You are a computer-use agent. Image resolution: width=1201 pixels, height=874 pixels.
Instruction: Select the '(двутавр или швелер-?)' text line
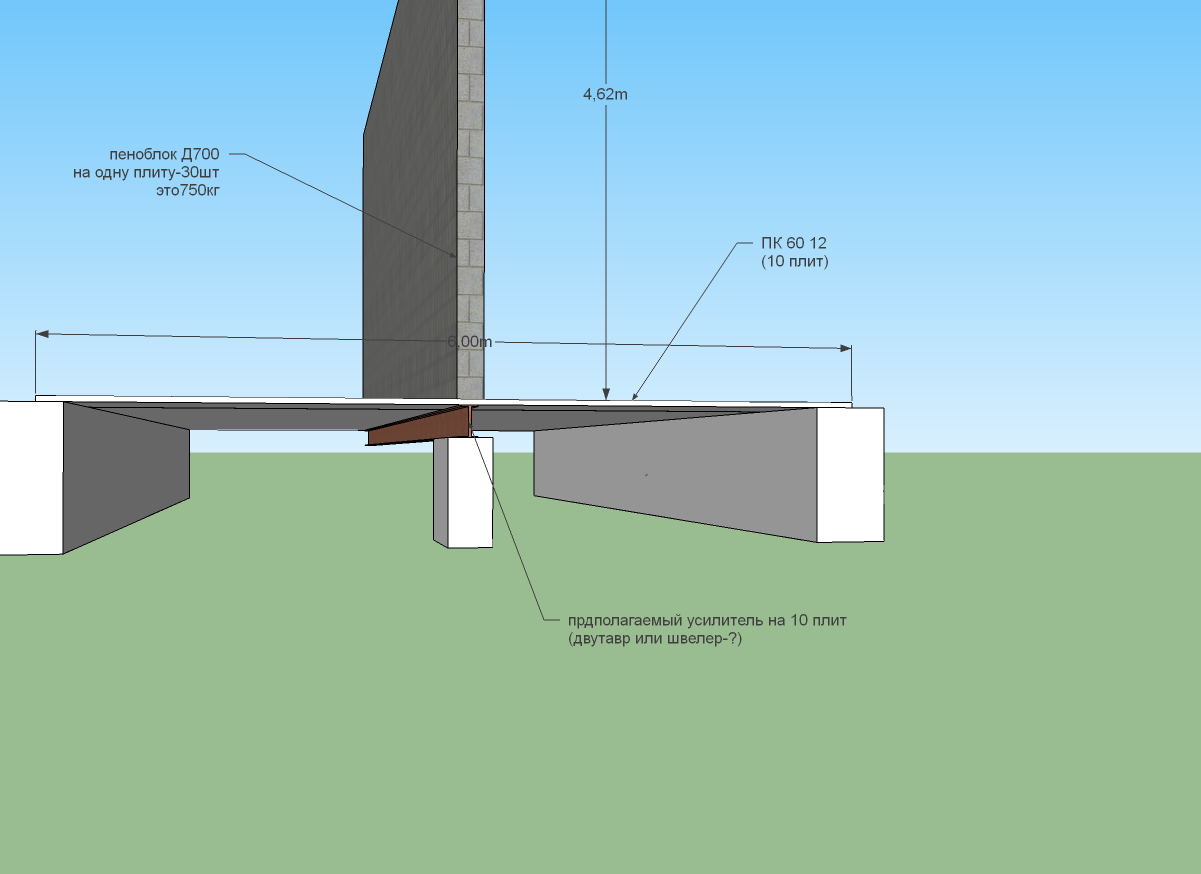coord(655,638)
